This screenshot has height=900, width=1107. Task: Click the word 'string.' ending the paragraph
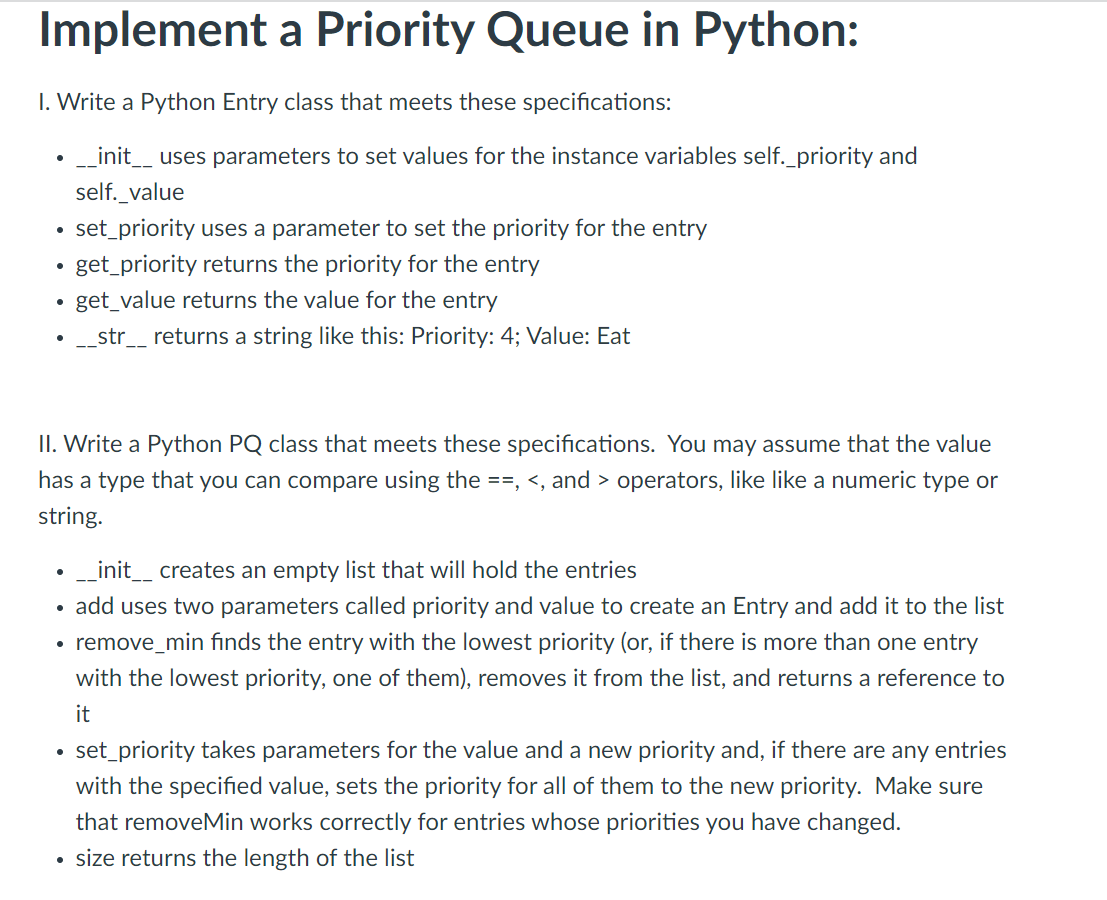click(71, 517)
